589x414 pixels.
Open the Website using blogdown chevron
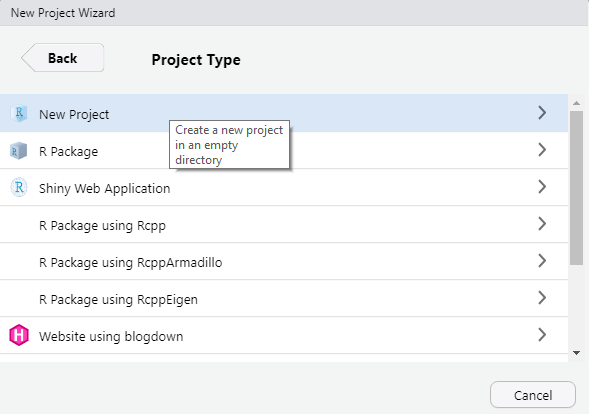542,335
